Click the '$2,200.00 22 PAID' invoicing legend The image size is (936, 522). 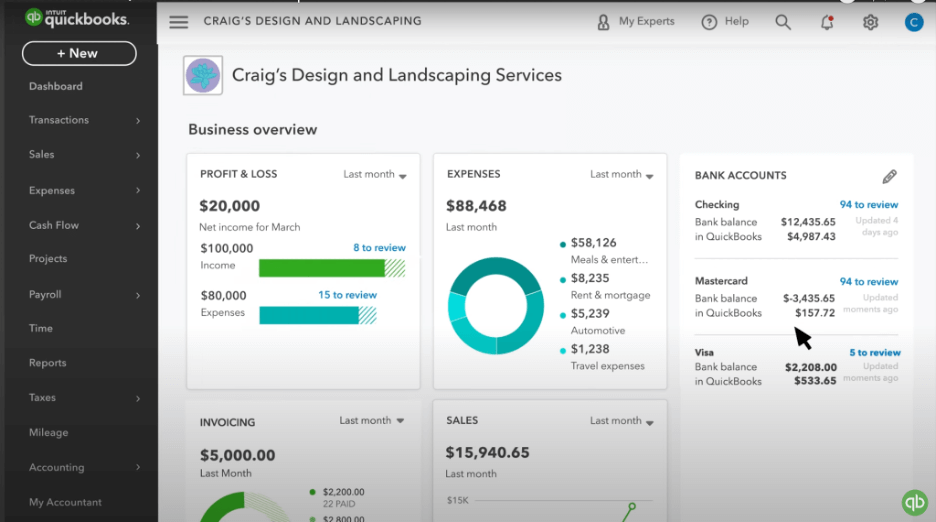[337, 498]
